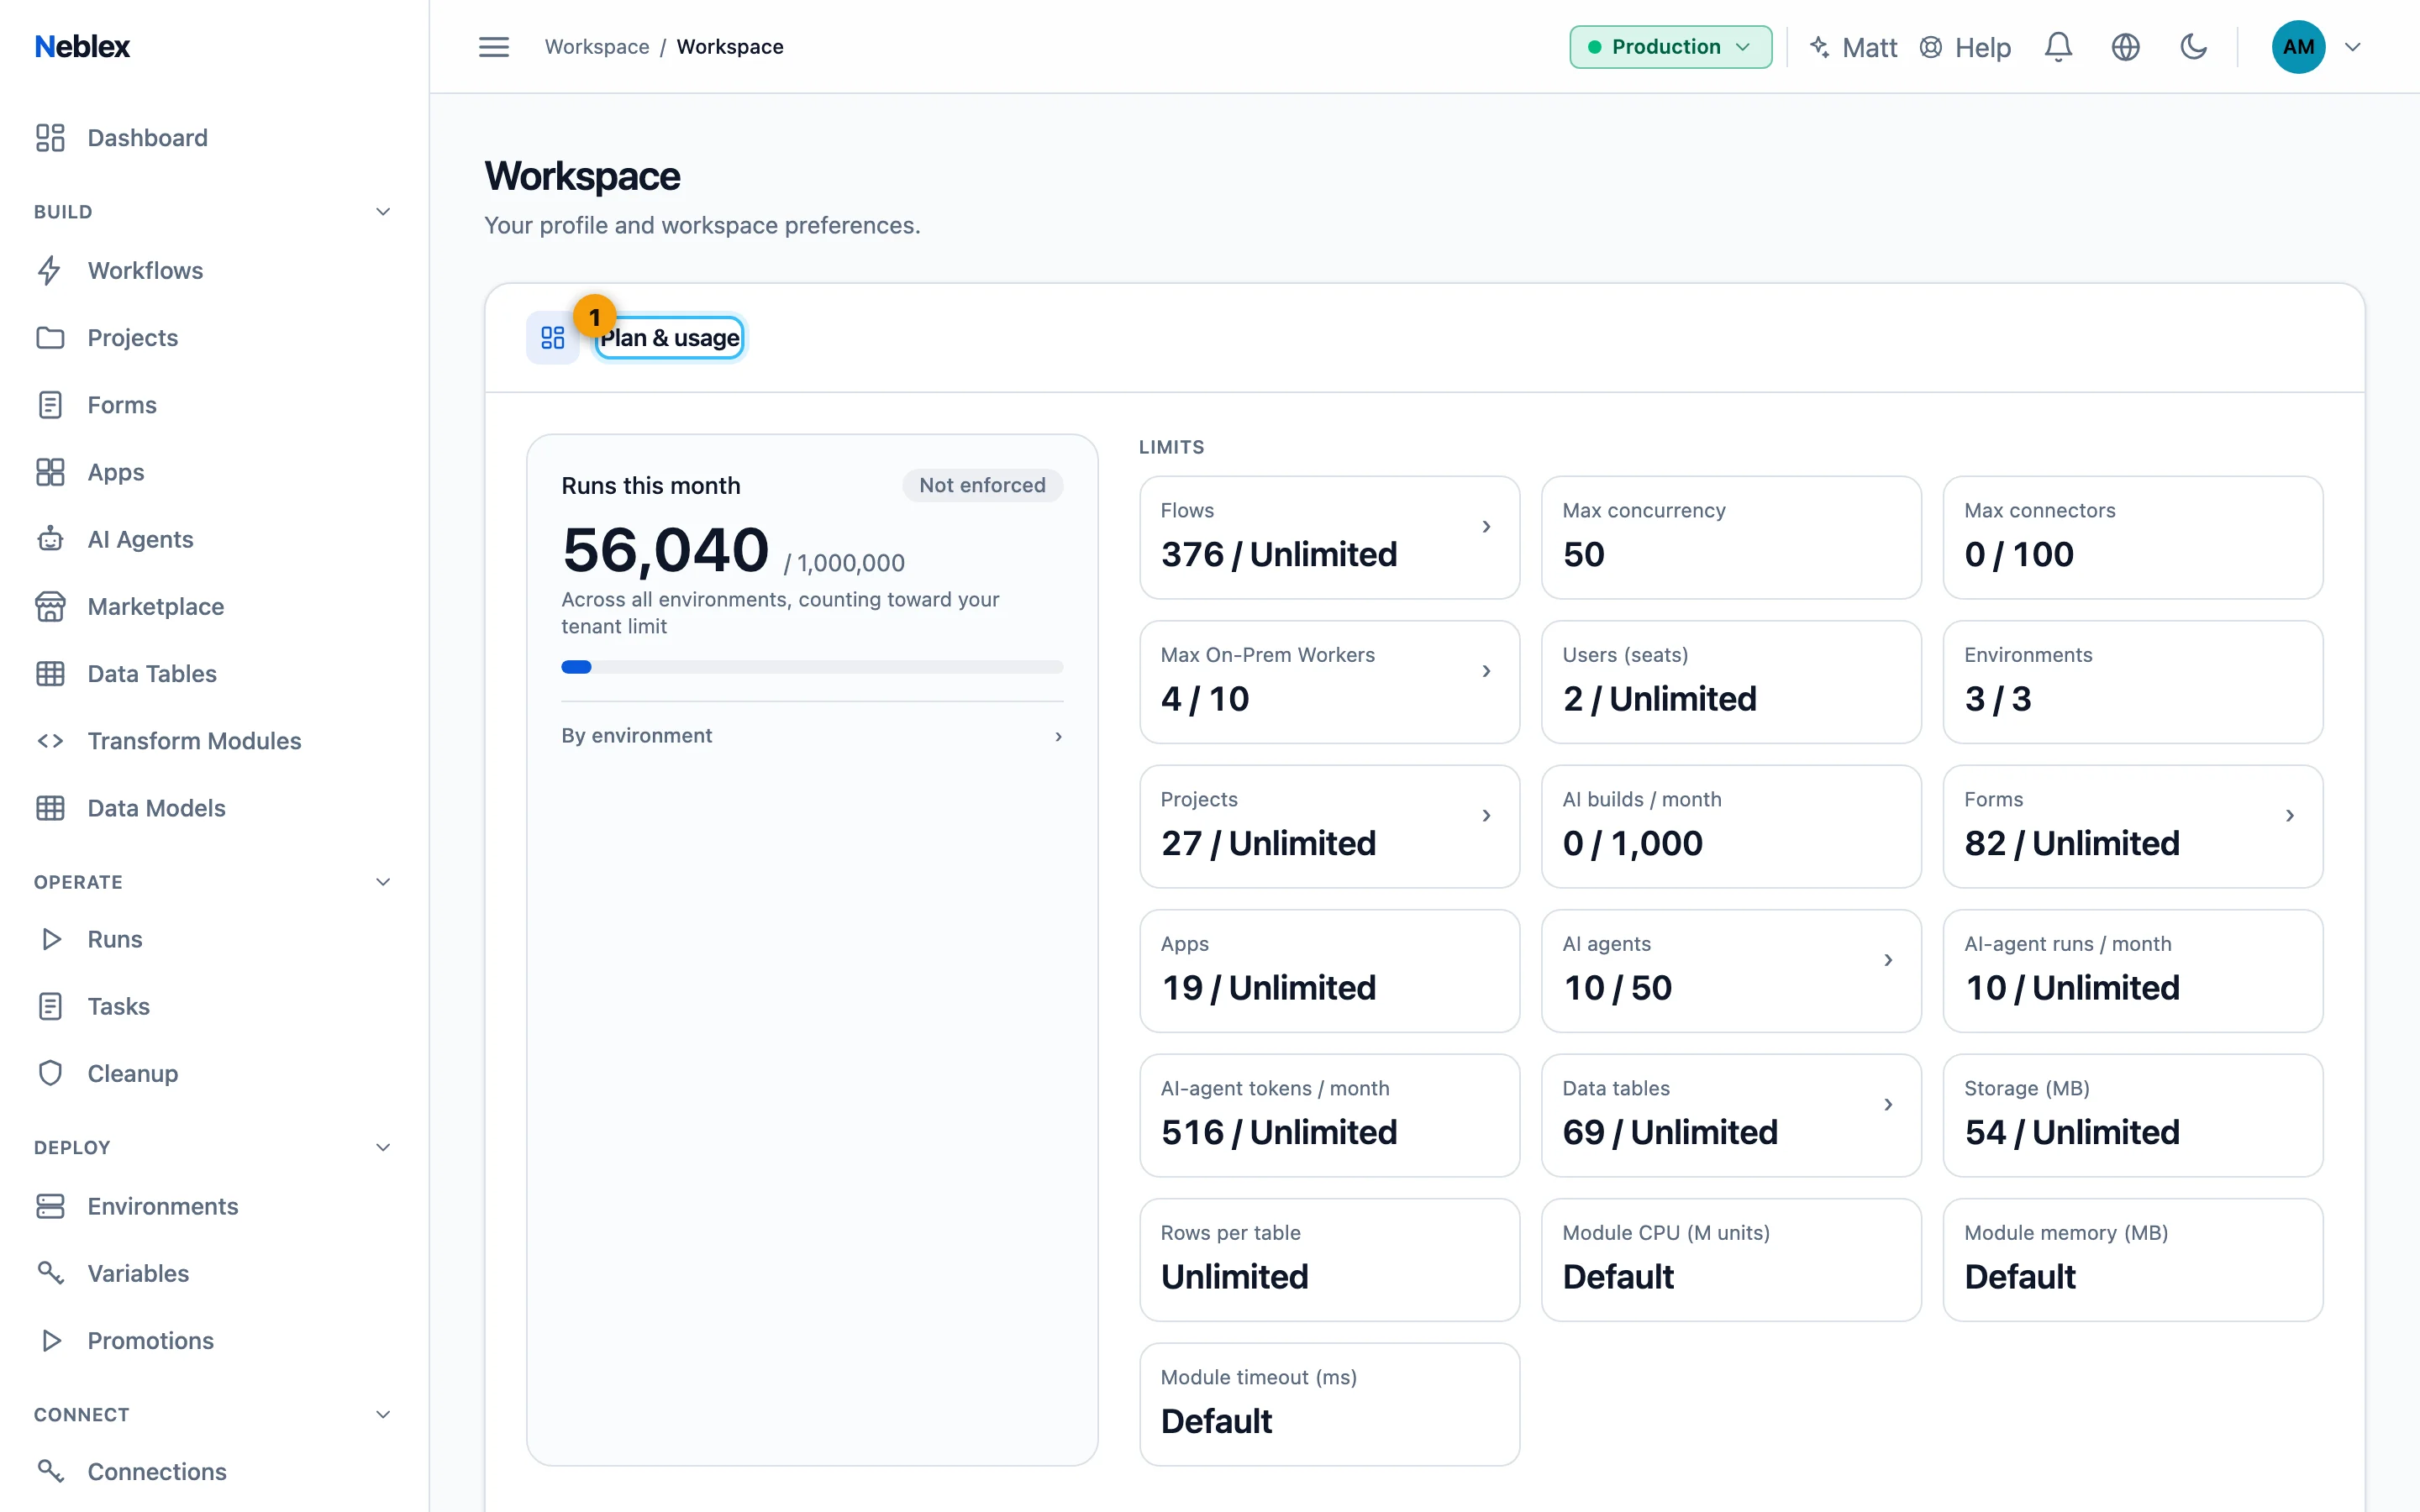Image resolution: width=2420 pixels, height=1512 pixels.
Task: Click the Variables key icon
Action: coord(50,1273)
